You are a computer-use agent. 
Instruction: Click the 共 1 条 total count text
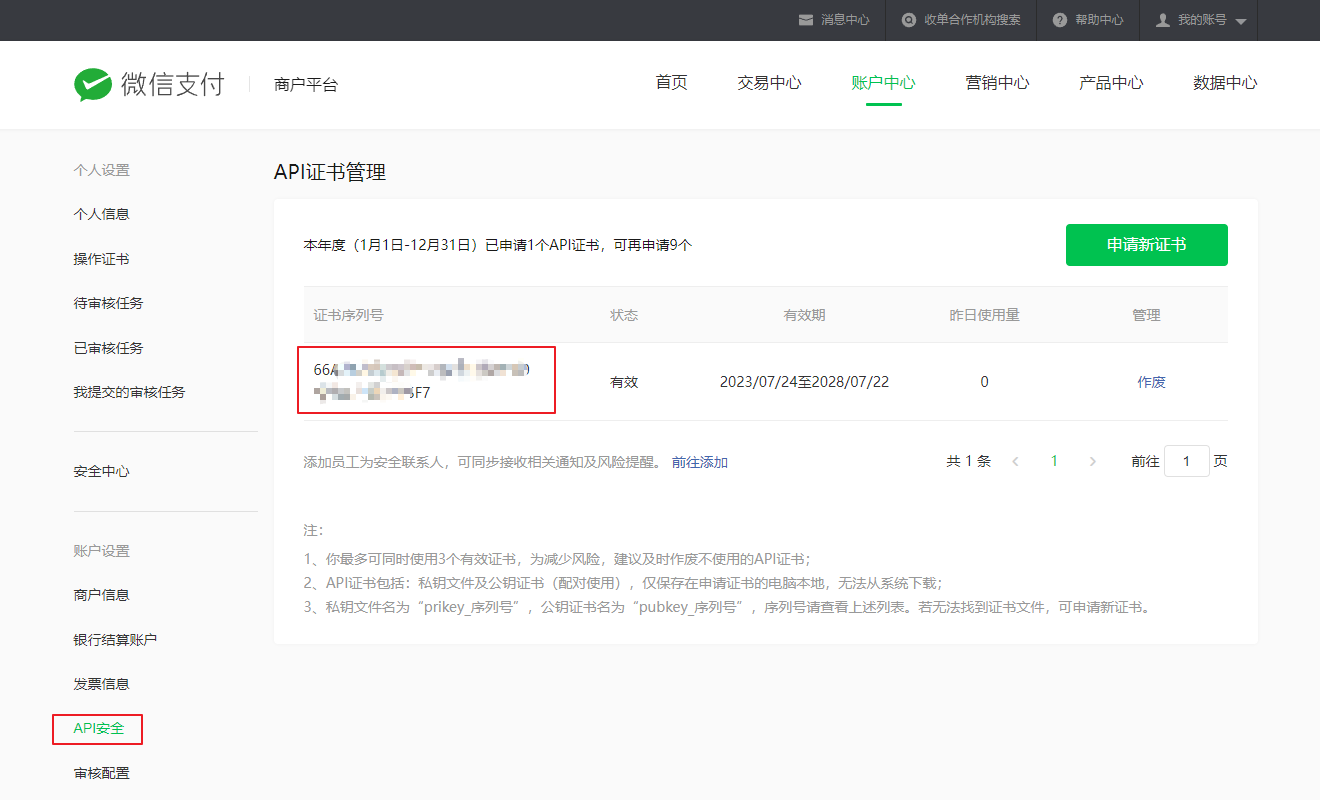coord(968,461)
